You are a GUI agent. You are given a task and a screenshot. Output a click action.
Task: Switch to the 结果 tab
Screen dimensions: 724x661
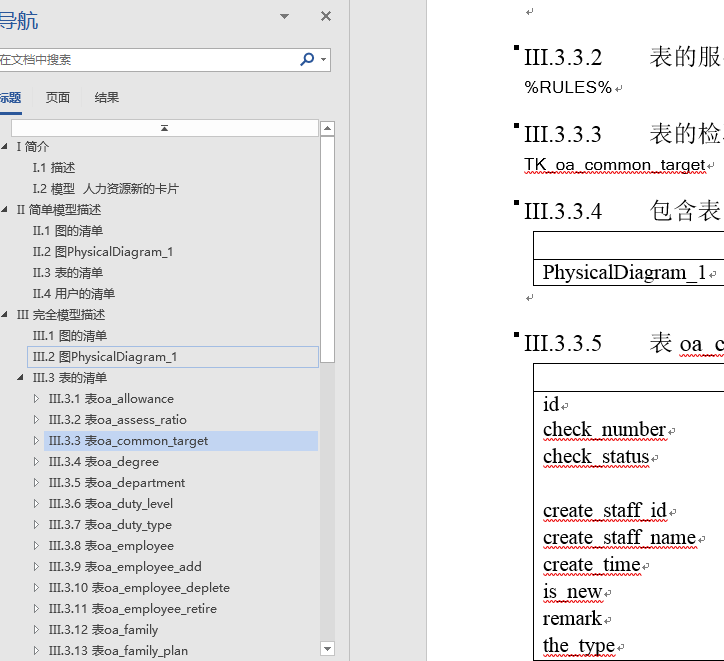click(107, 97)
